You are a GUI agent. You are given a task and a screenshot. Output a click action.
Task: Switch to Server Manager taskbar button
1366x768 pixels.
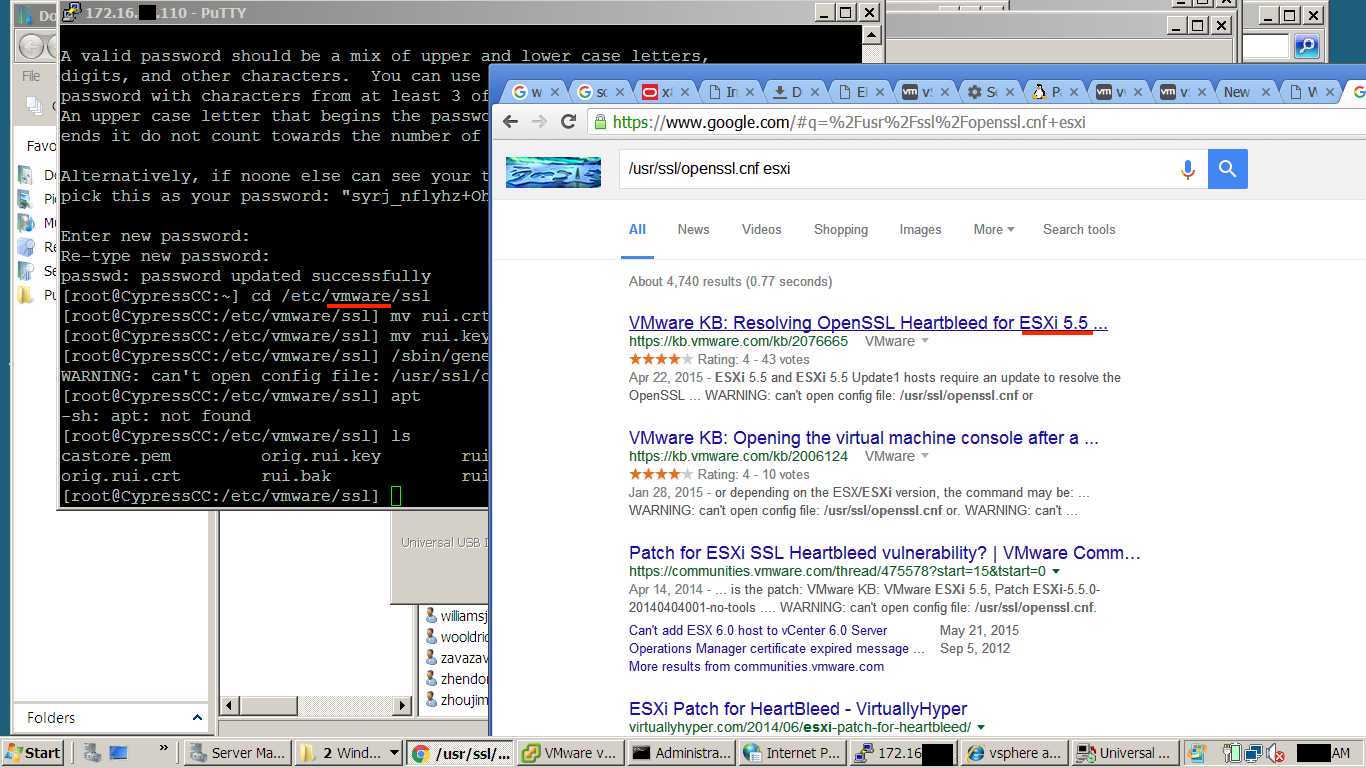(x=238, y=753)
